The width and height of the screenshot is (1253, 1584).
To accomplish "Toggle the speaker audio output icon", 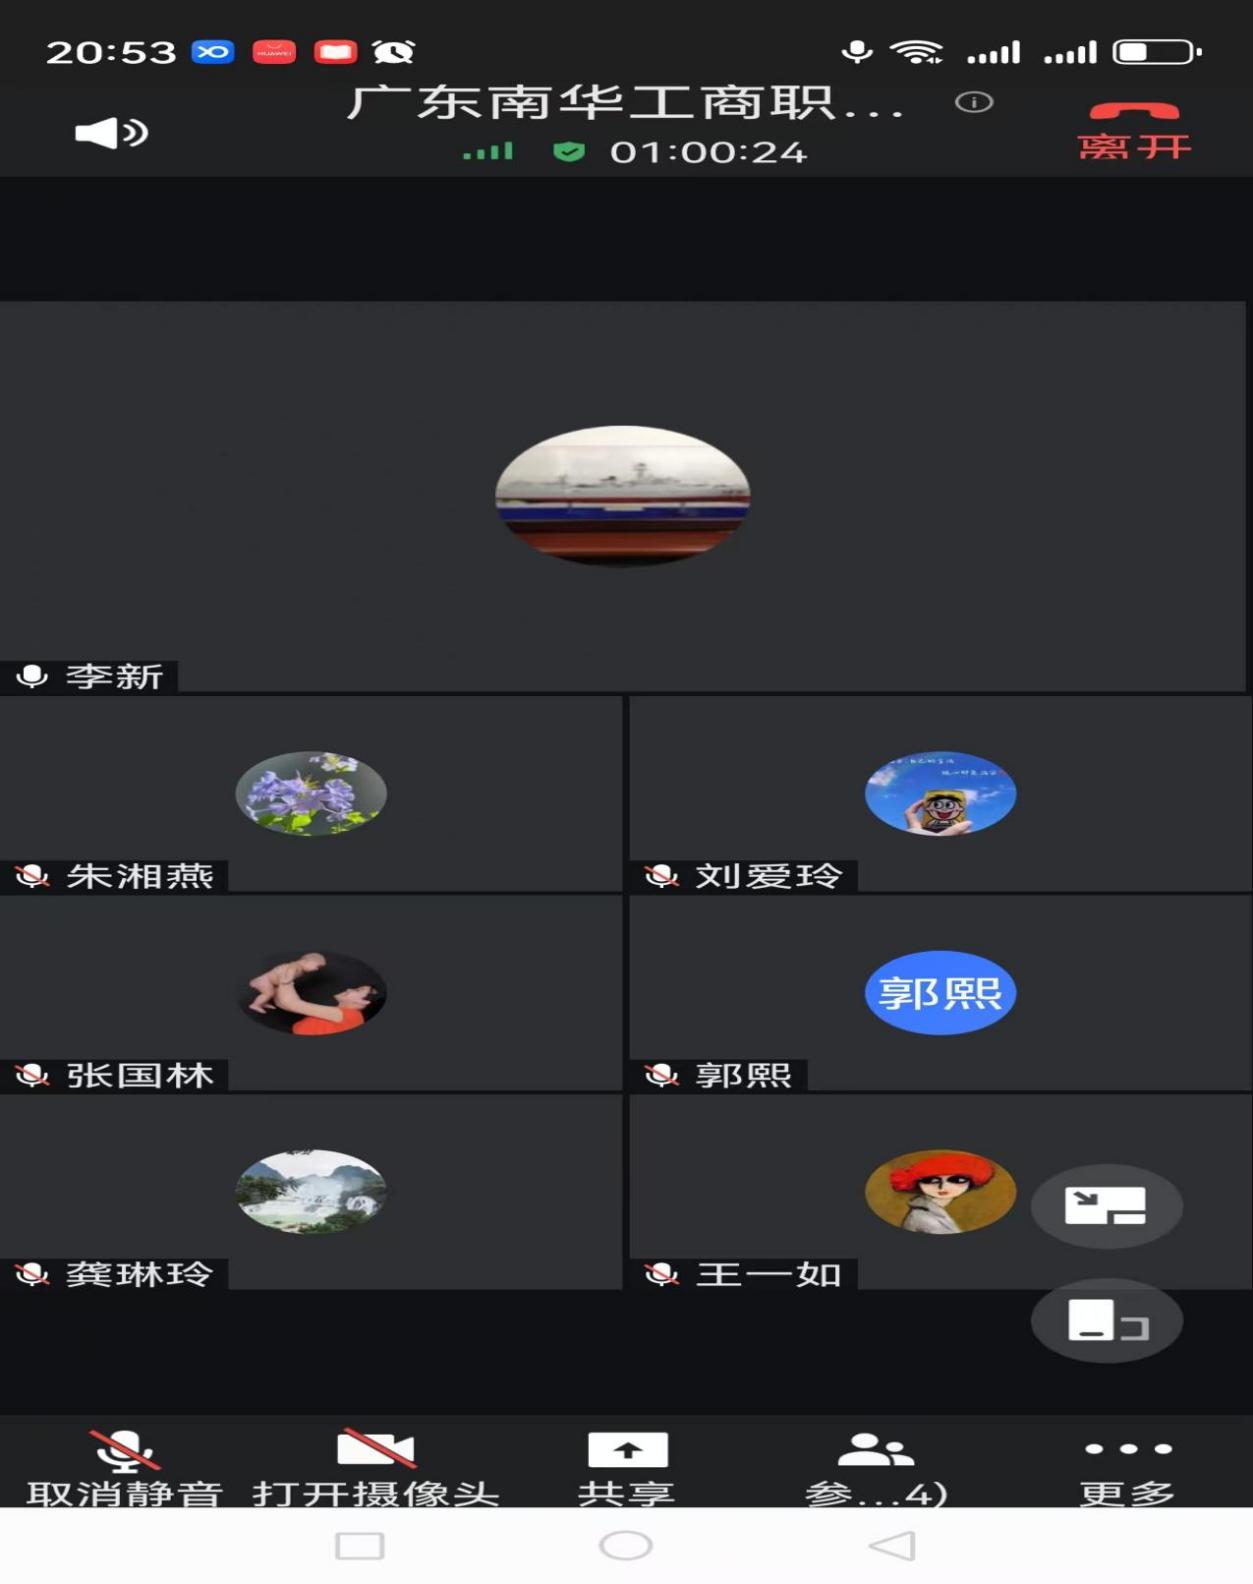I will [x=112, y=132].
